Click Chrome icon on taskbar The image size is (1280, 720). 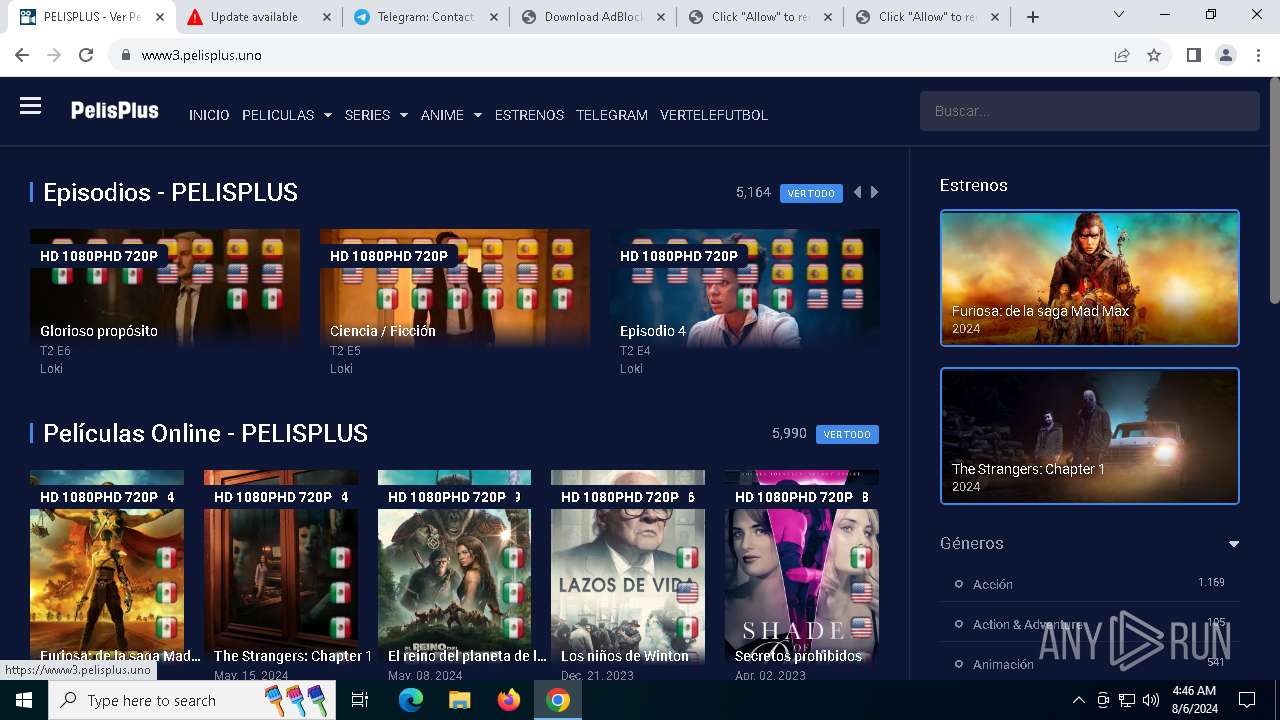pos(558,700)
